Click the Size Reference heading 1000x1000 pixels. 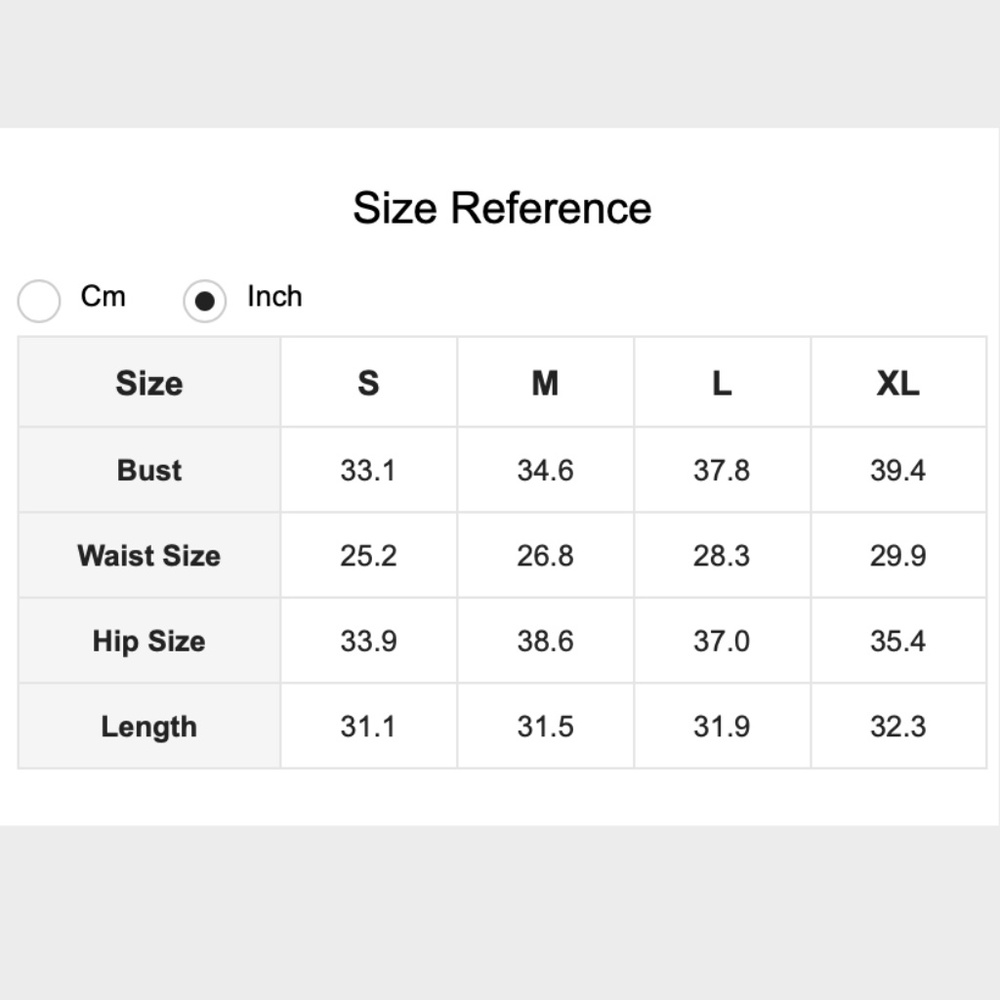tap(502, 208)
